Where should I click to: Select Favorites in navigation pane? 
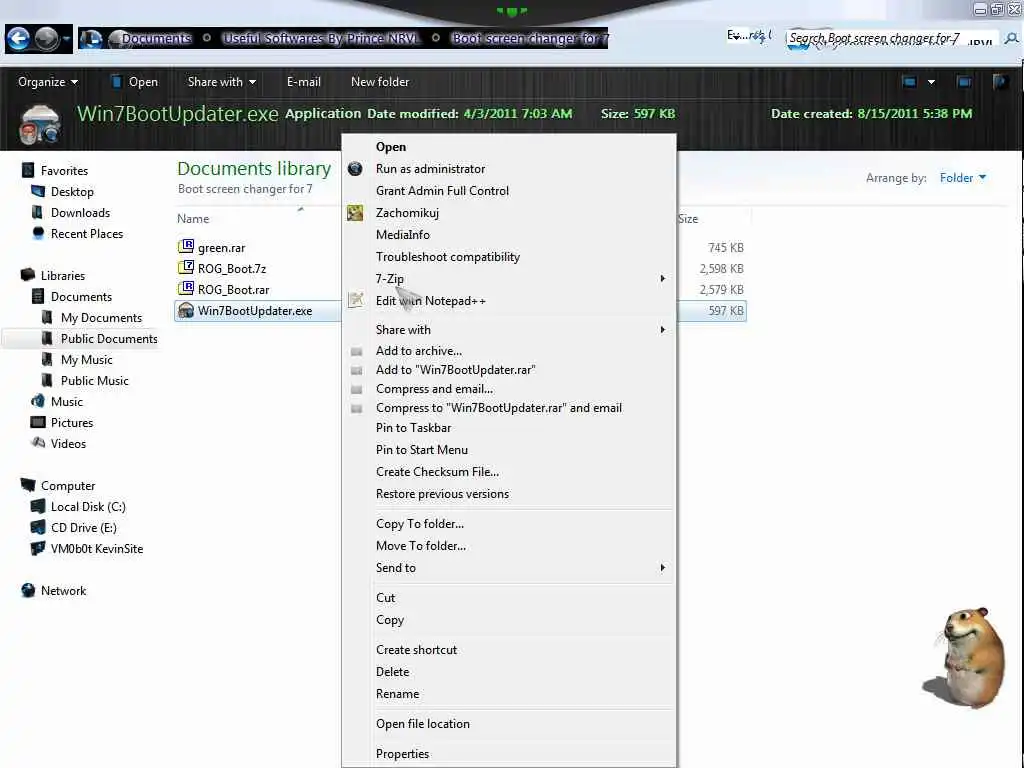coord(64,170)
